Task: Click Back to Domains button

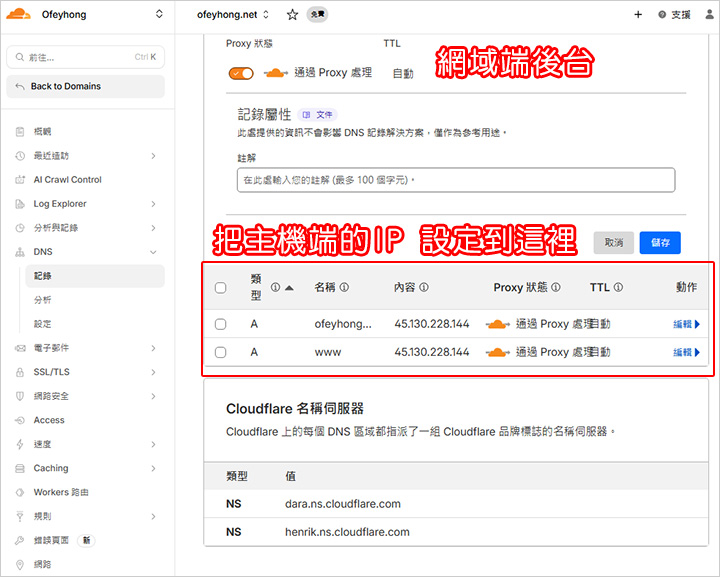Action: pos(86,87)
